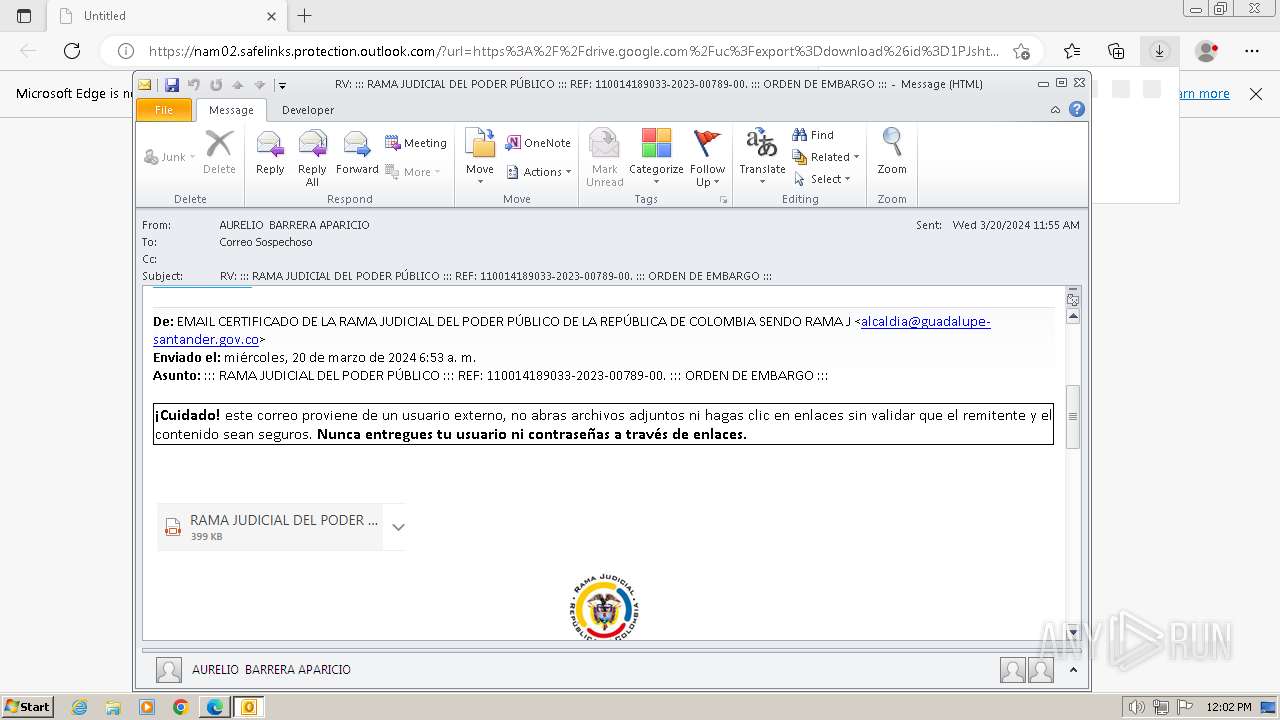
Task: Forward this email message
Action: click(x=357, y=154)
